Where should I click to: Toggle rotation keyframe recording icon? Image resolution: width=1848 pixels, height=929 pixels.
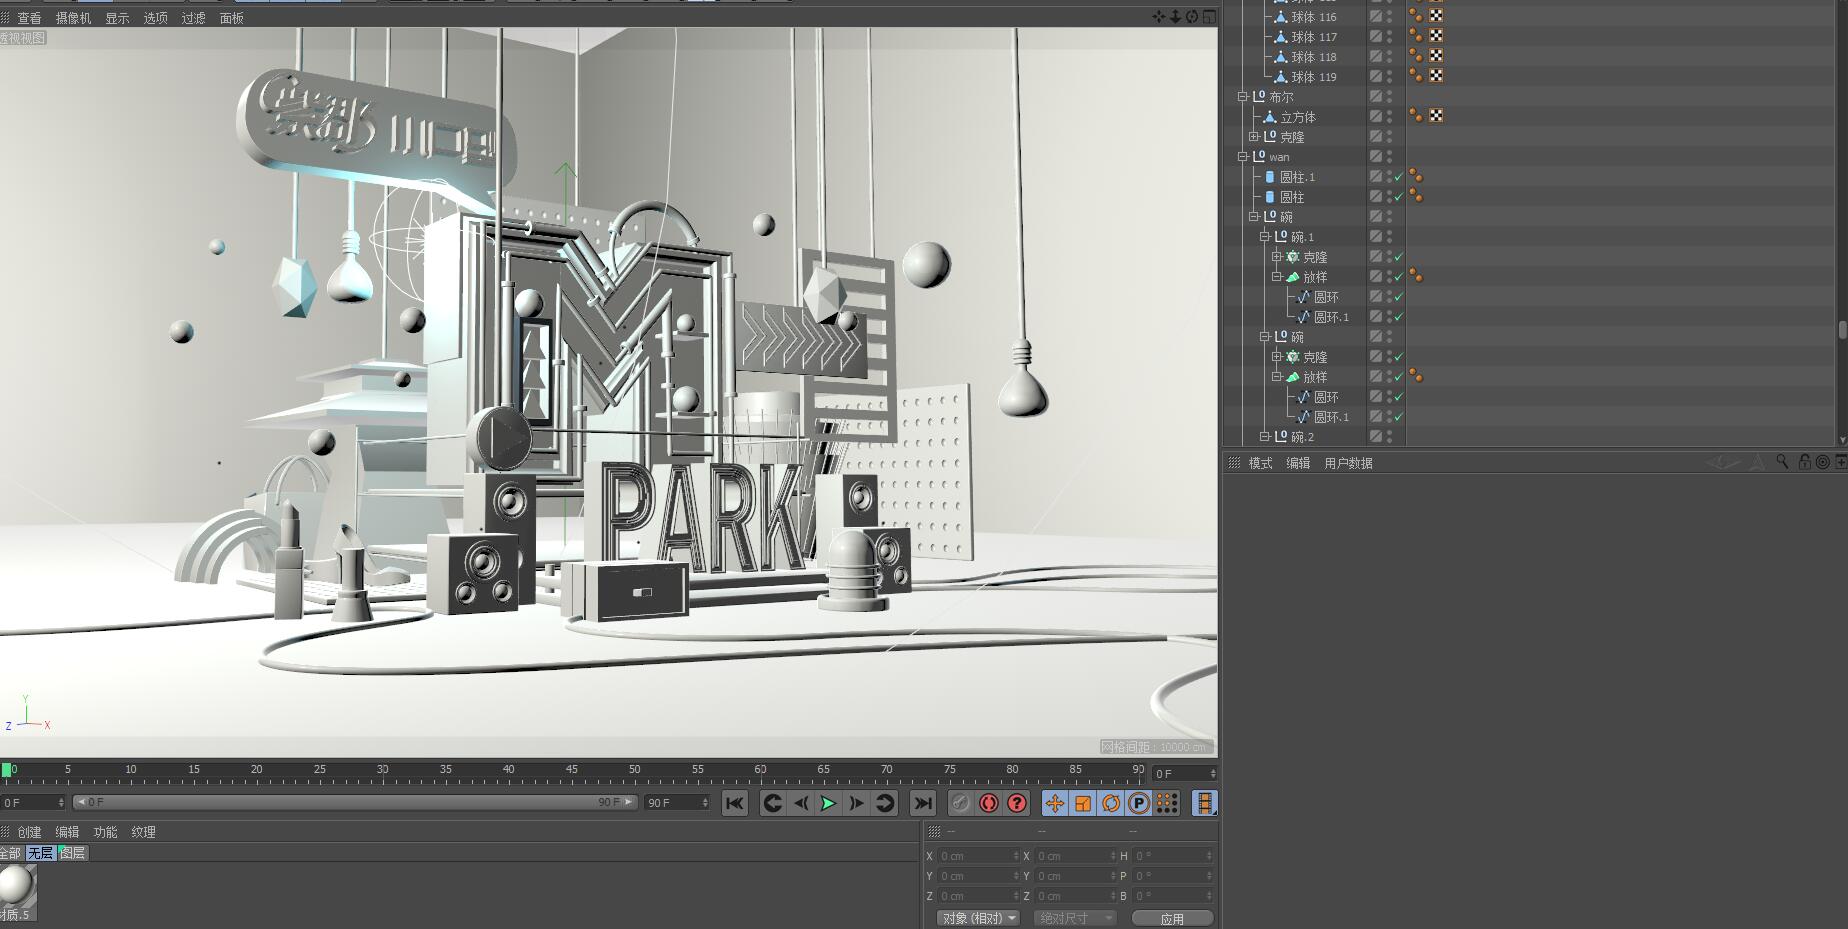click(1111, 803)
